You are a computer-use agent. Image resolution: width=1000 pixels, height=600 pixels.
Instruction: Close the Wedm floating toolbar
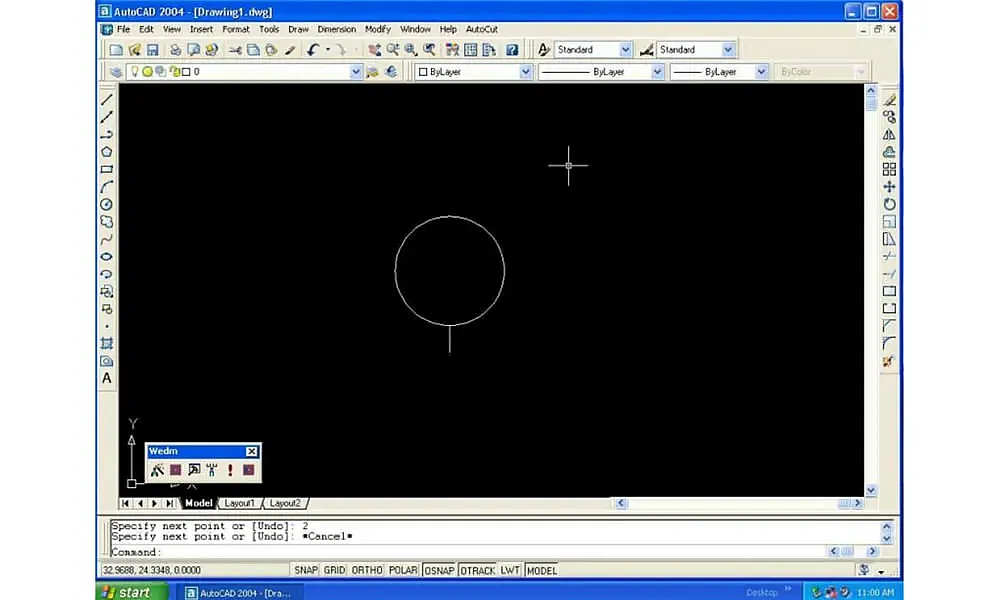pos(252,451)
